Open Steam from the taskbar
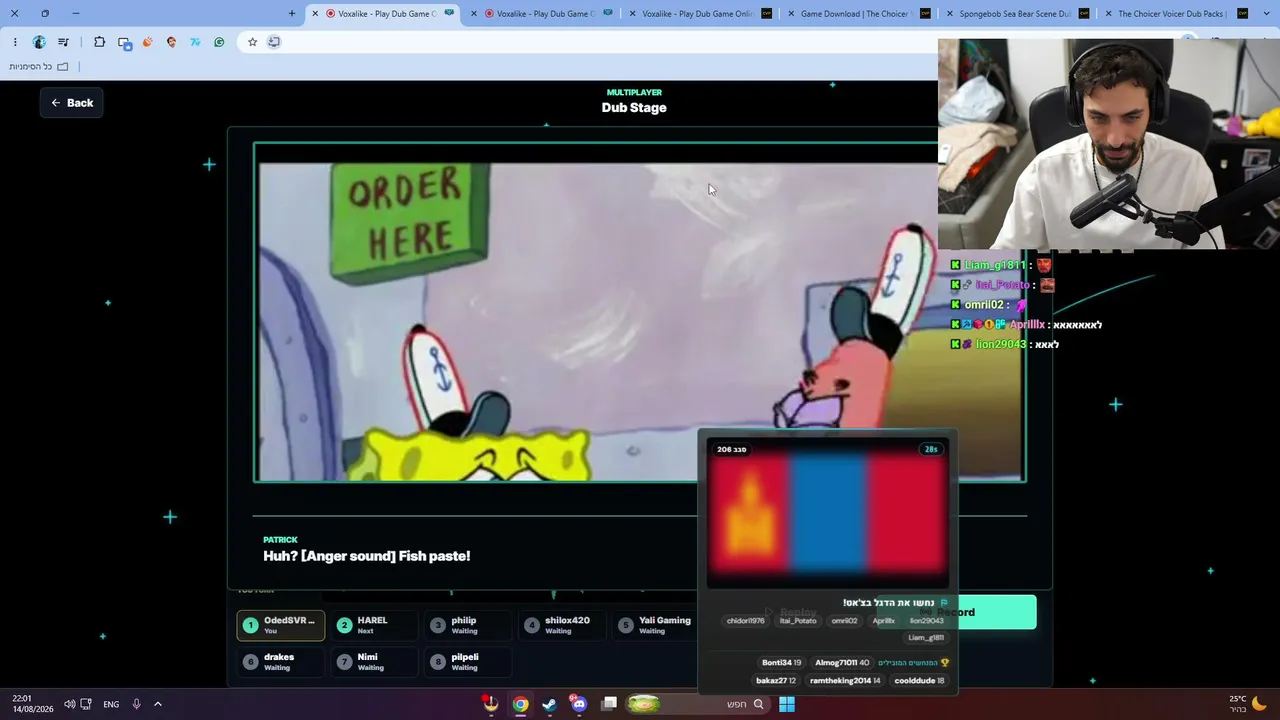 (549, 704)
